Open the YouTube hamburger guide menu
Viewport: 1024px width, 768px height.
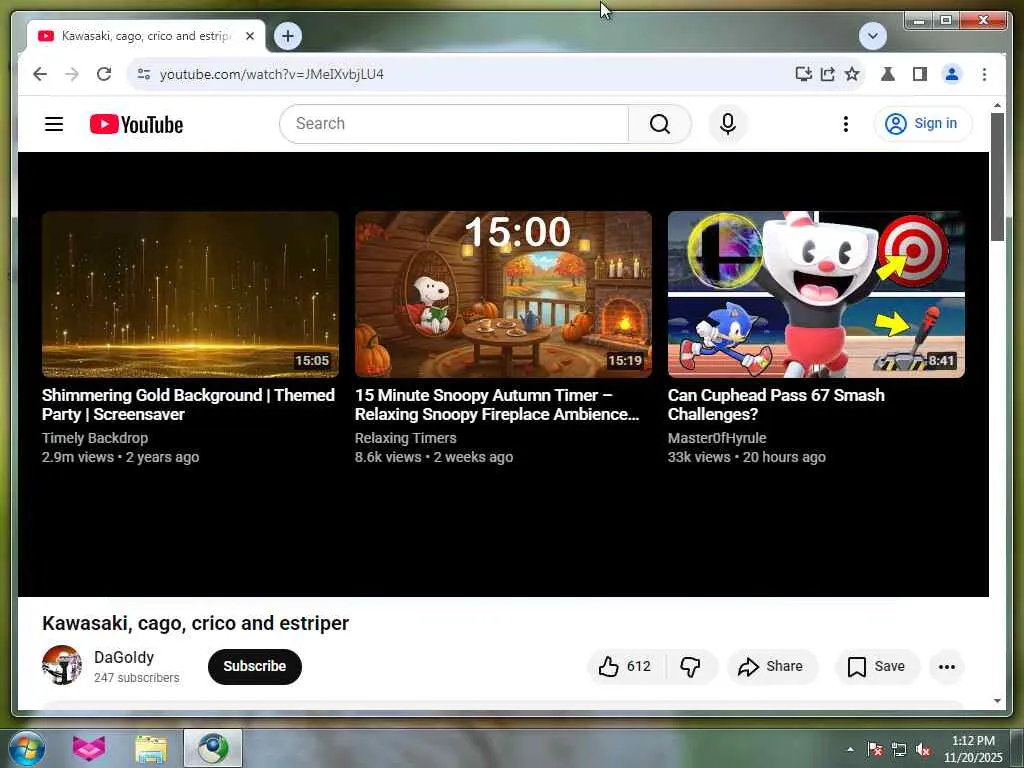54,124
